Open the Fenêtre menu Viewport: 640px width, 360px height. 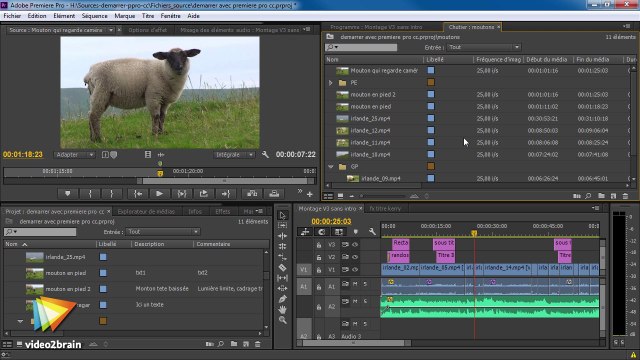tap(171, 16)
